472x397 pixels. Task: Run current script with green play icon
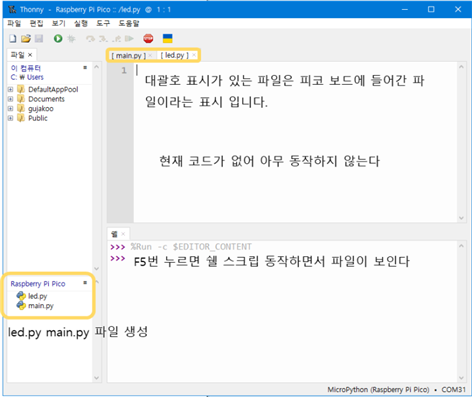[58, 39]
